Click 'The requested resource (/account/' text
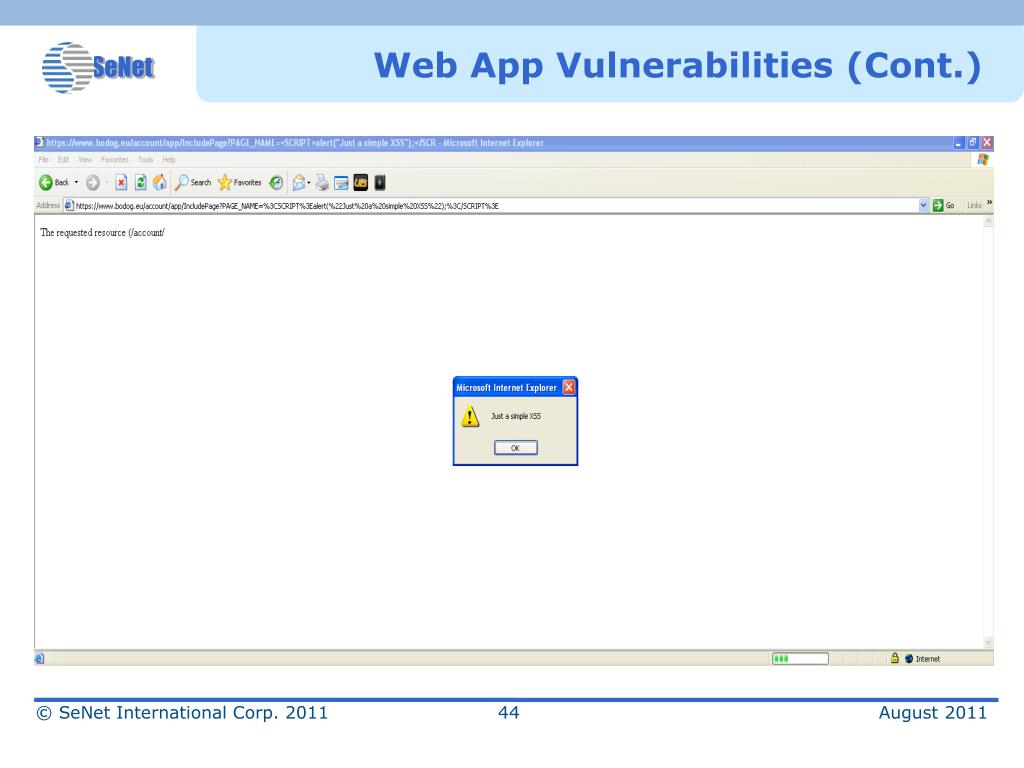This screenshot has height=768, width=1024. tap(103, 232)
